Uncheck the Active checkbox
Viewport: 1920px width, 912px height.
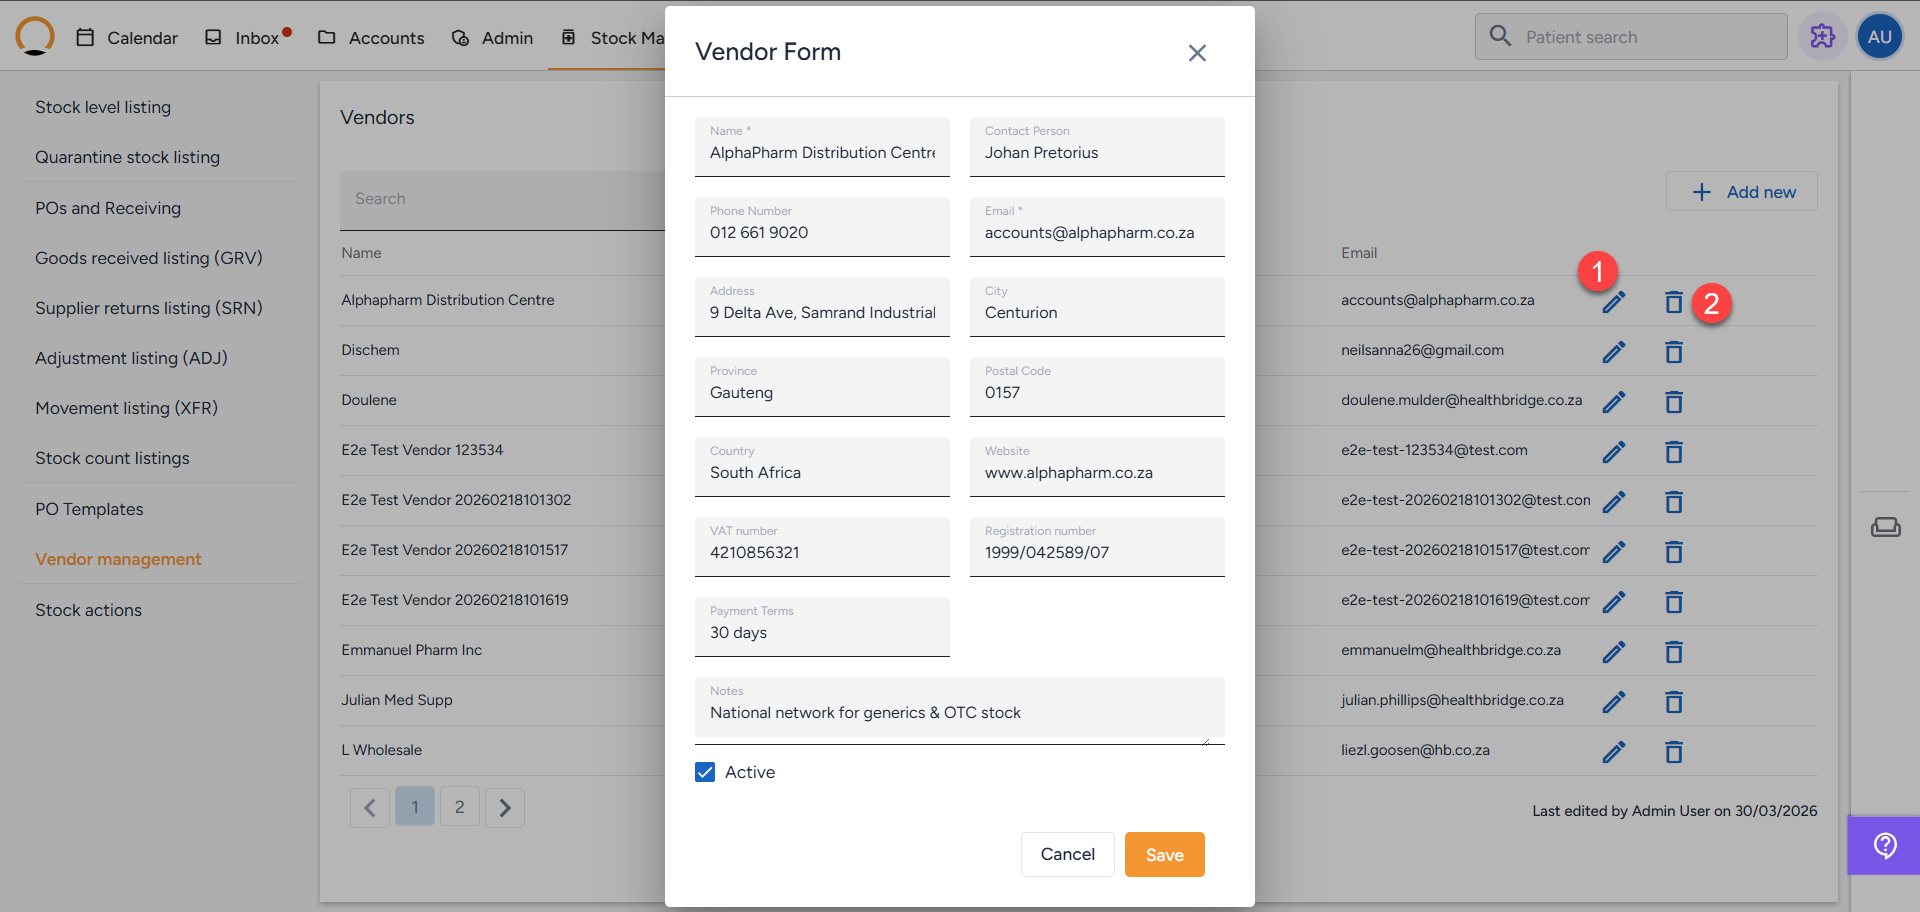tap(705, 772)
